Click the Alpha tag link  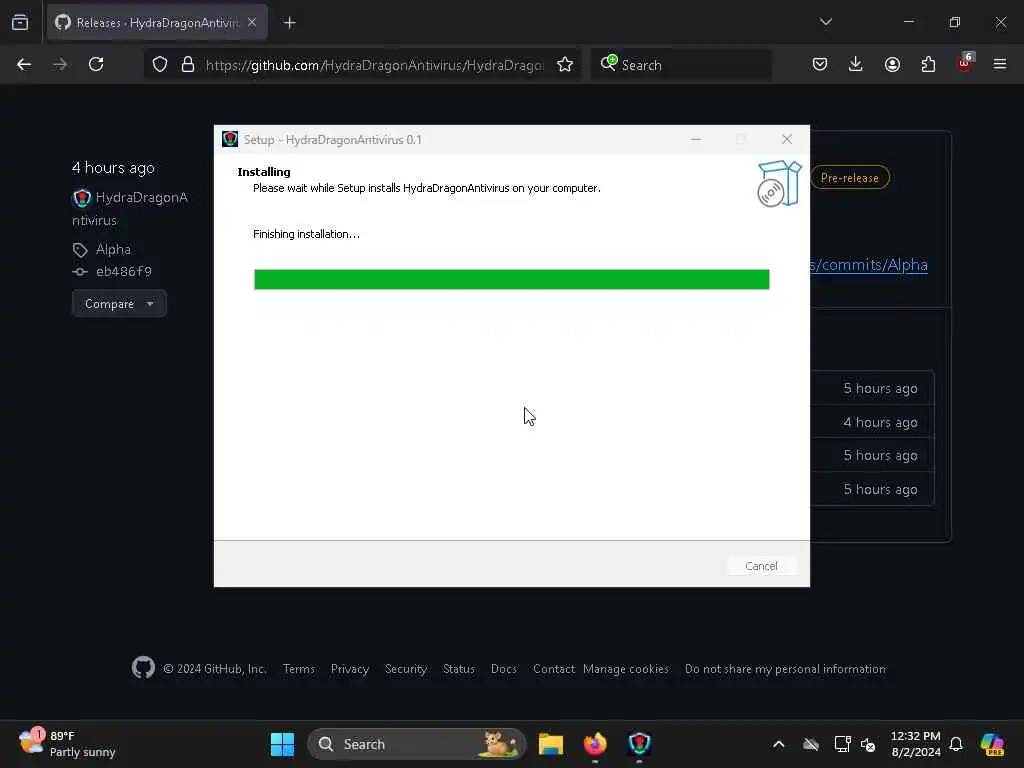[113, 249]
